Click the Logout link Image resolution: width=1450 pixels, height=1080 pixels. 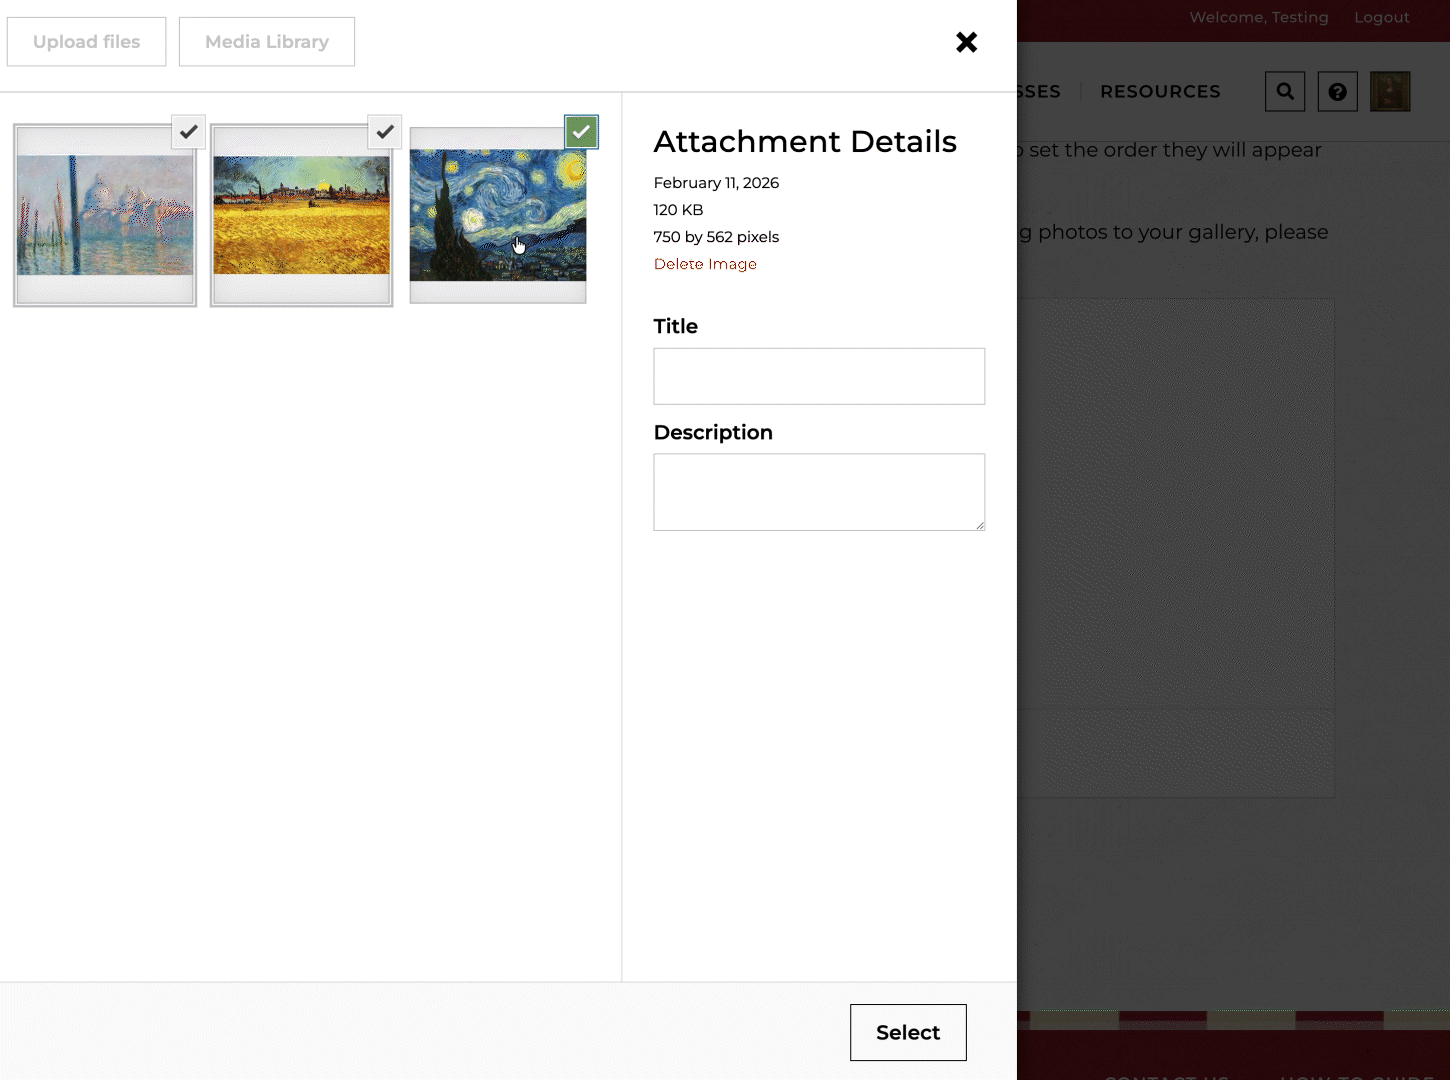pyautogui.click(x=1381, y=17)
